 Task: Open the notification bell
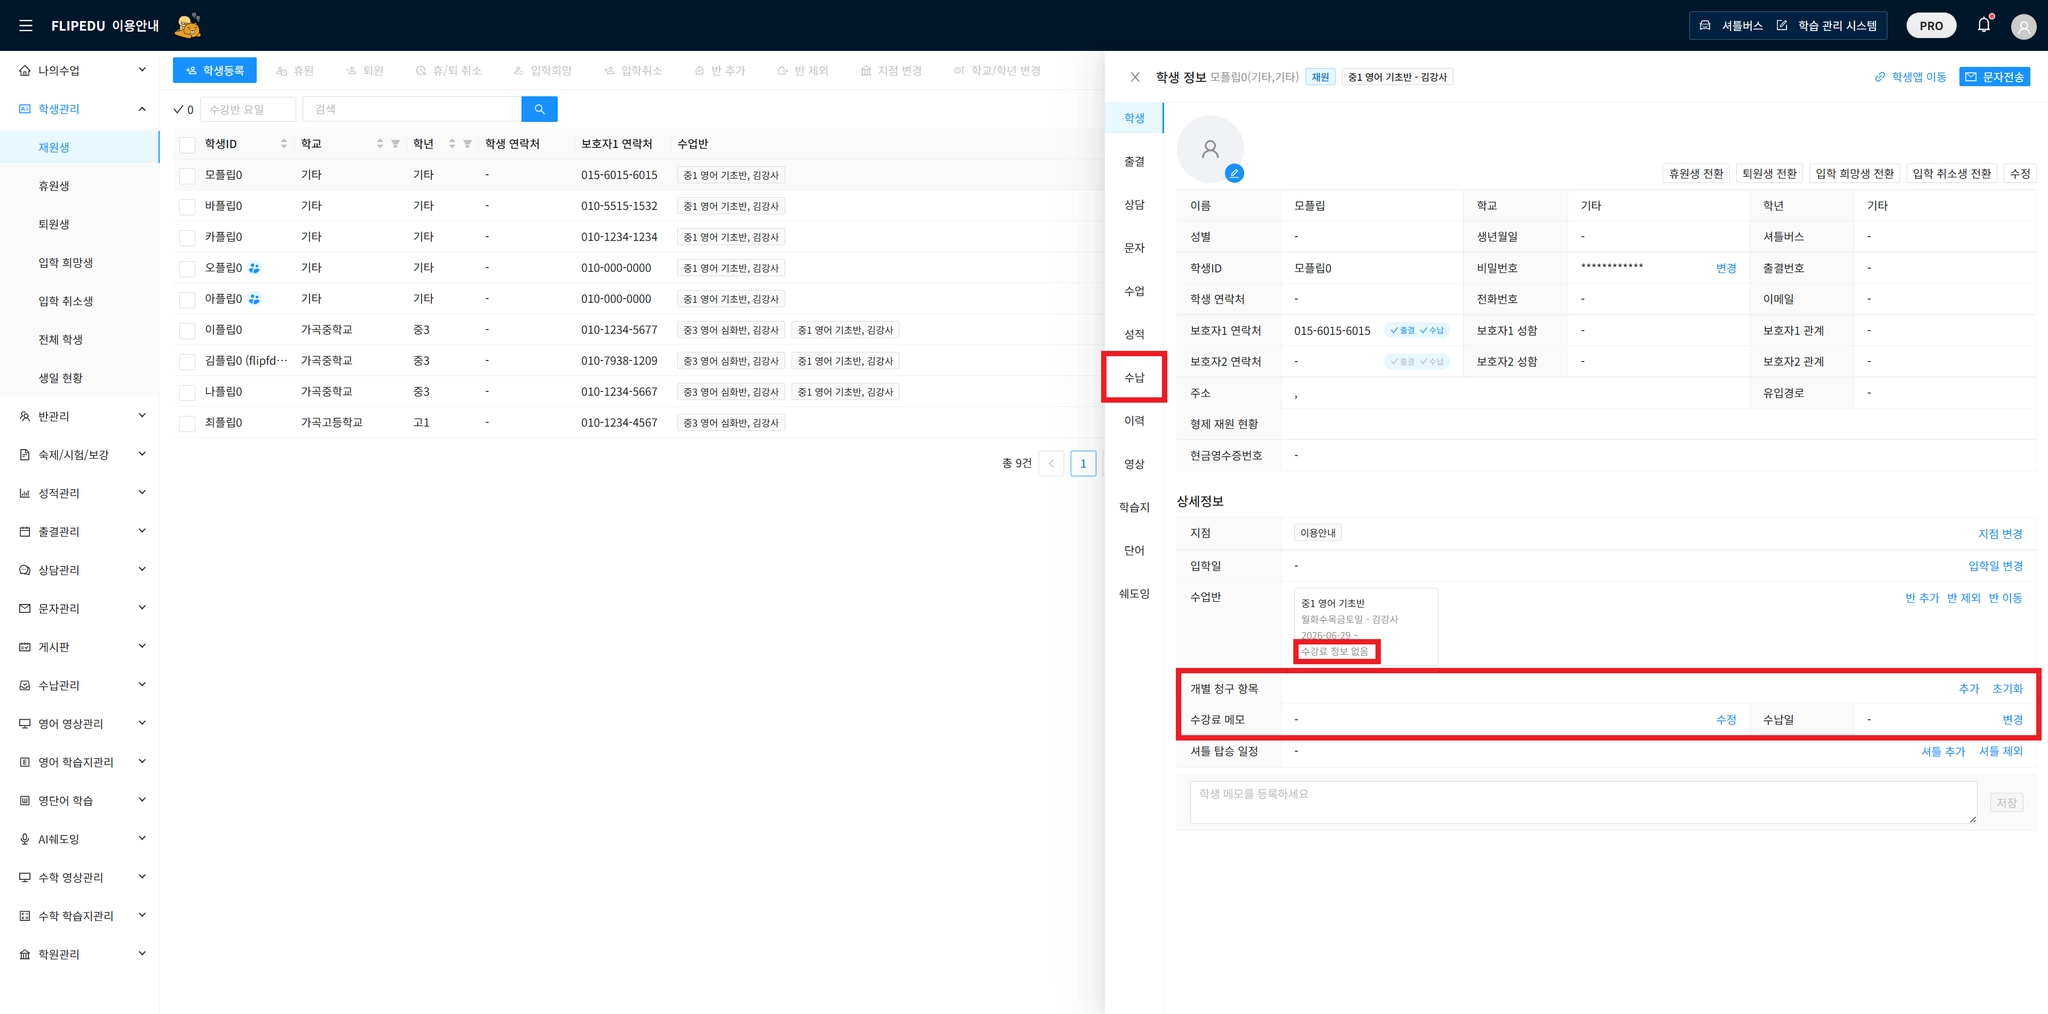pos(1984,25)
